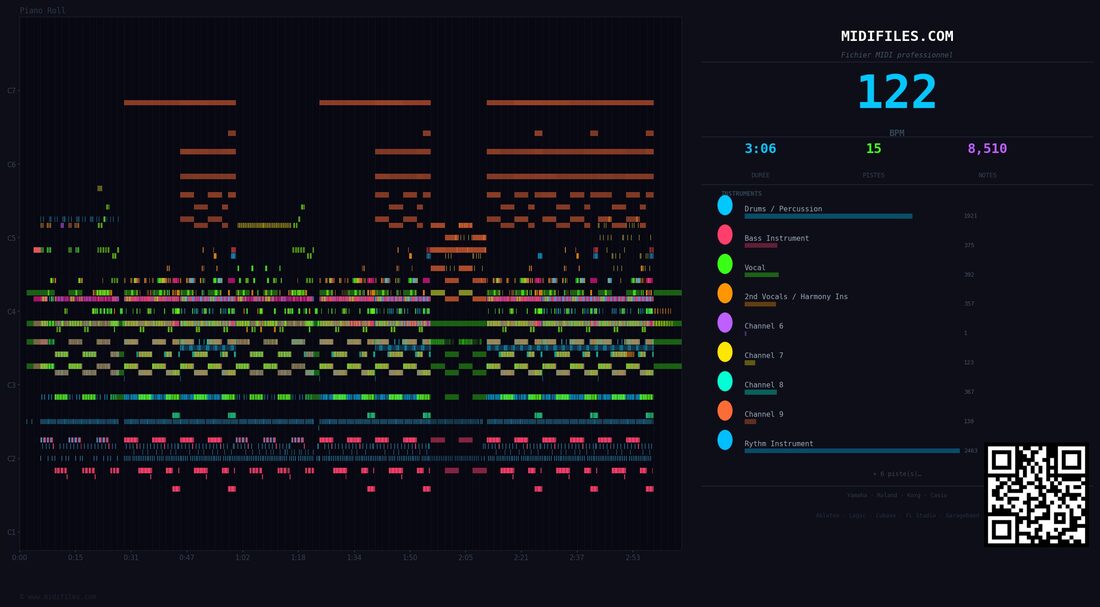The height and width of the screenshot is (607, 1100).
Task: Click the 0:31 time axis label
Action: tap(131, 557)
